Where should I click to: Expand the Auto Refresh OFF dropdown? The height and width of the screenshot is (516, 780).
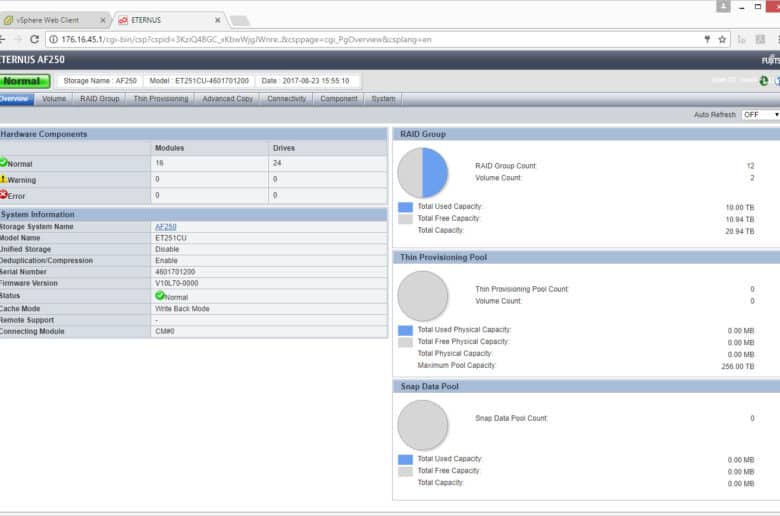pos(761,115)
